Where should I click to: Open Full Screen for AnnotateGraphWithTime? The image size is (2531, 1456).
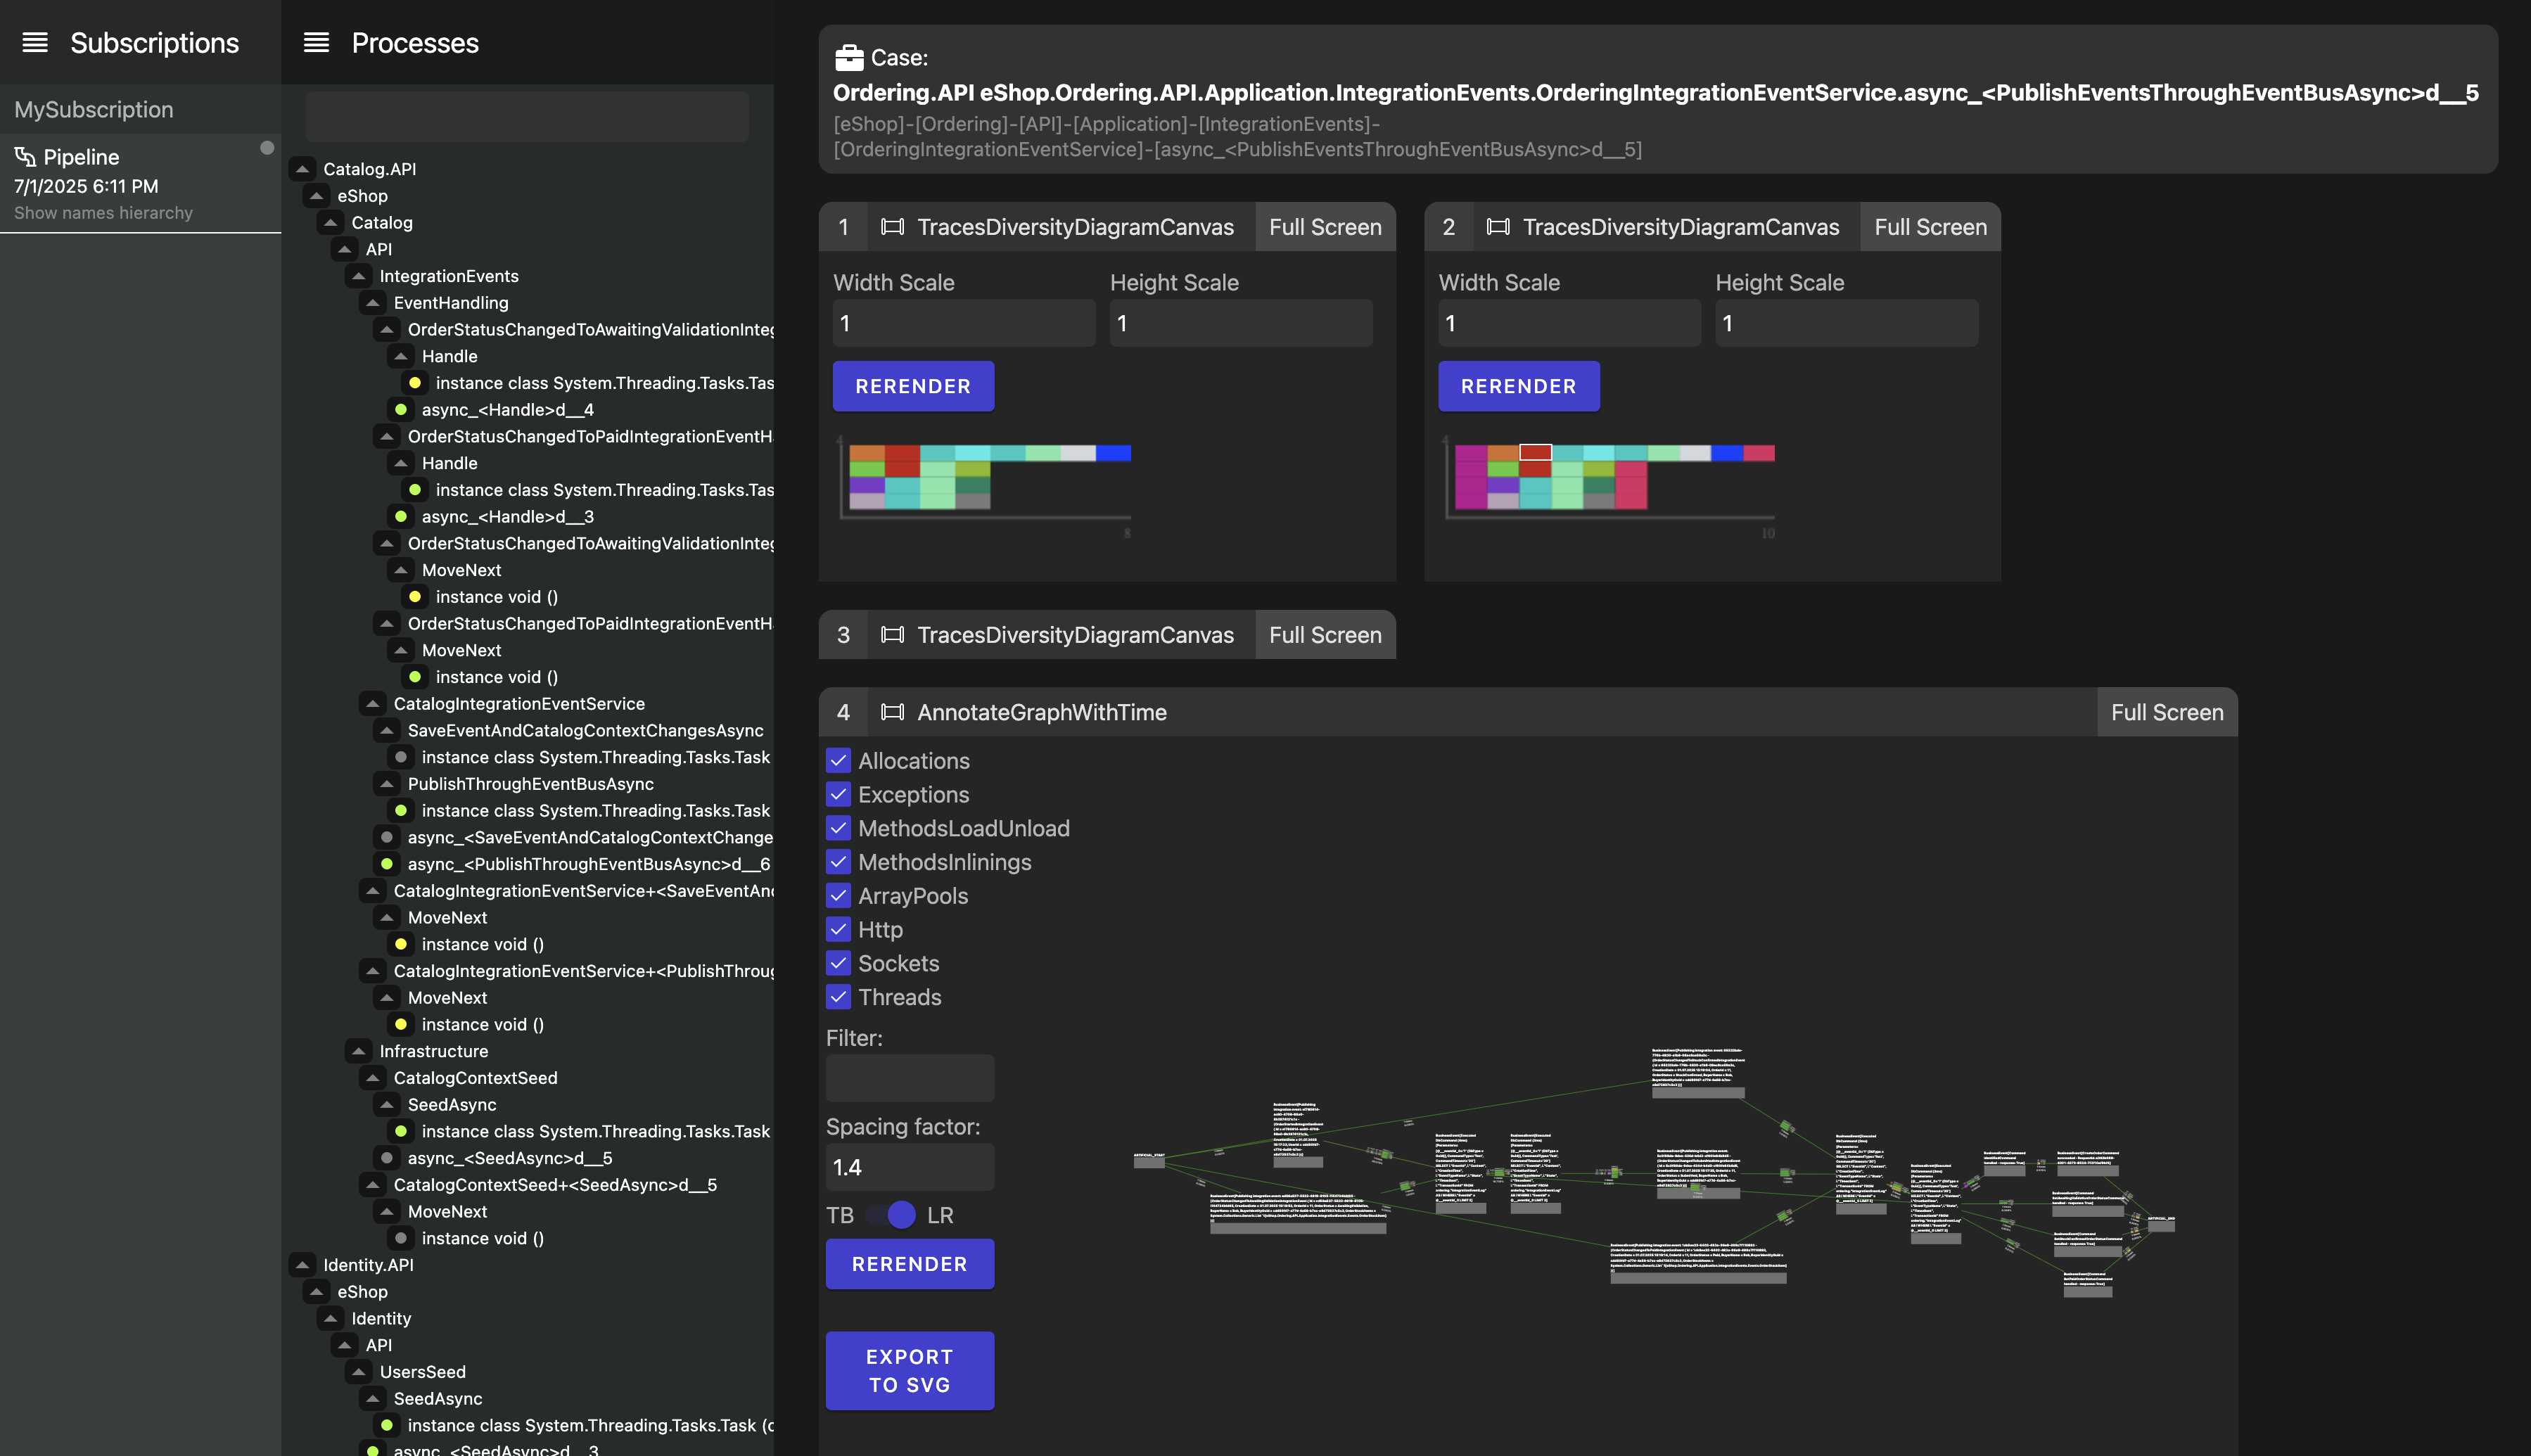tap(2167, 712)
